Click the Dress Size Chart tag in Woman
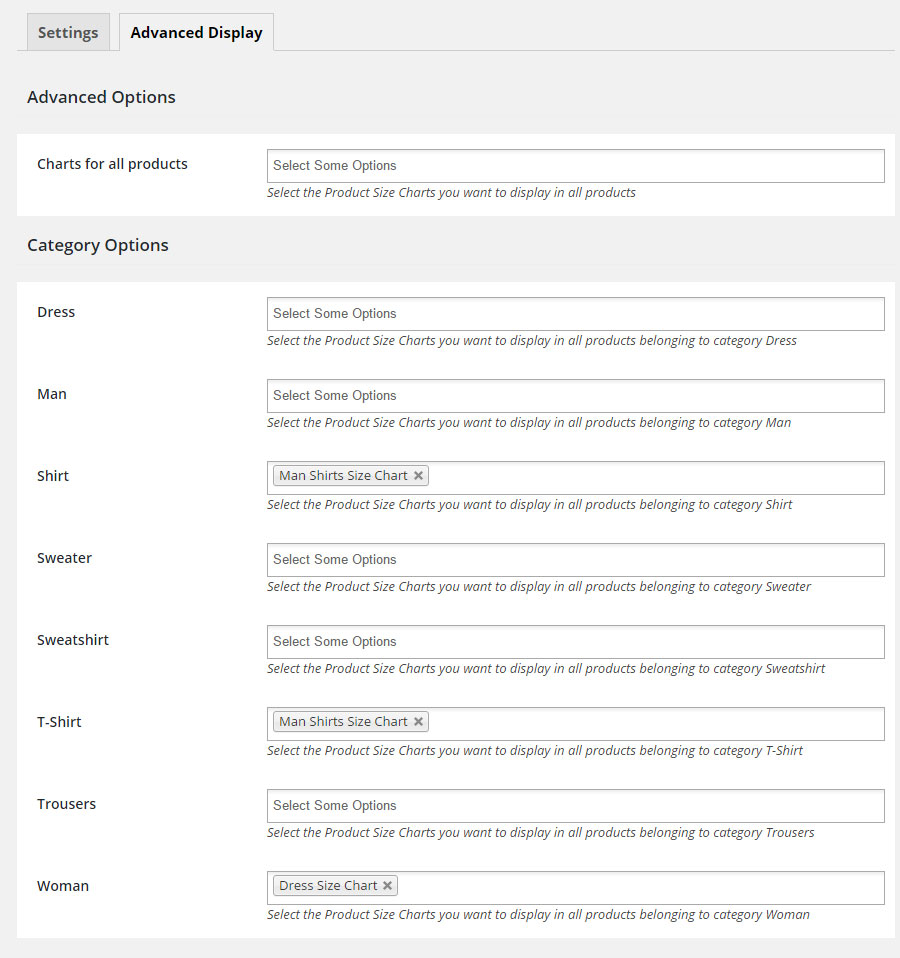 tap(328, 886)
